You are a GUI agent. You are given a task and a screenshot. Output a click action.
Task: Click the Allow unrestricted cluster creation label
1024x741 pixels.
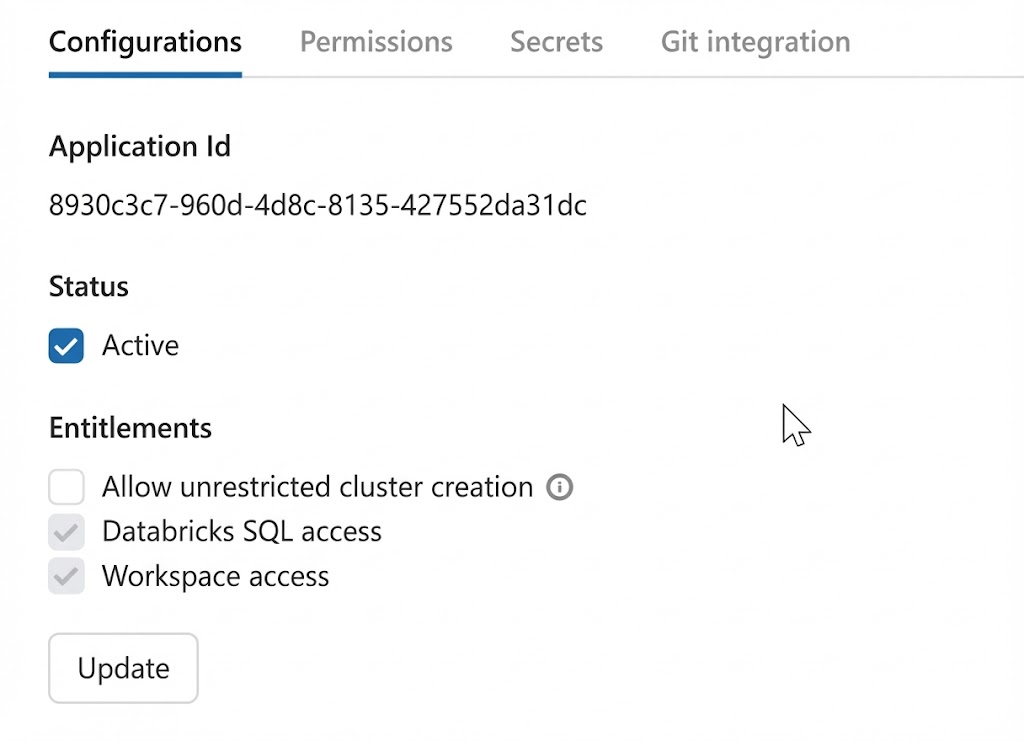(317, 488)
